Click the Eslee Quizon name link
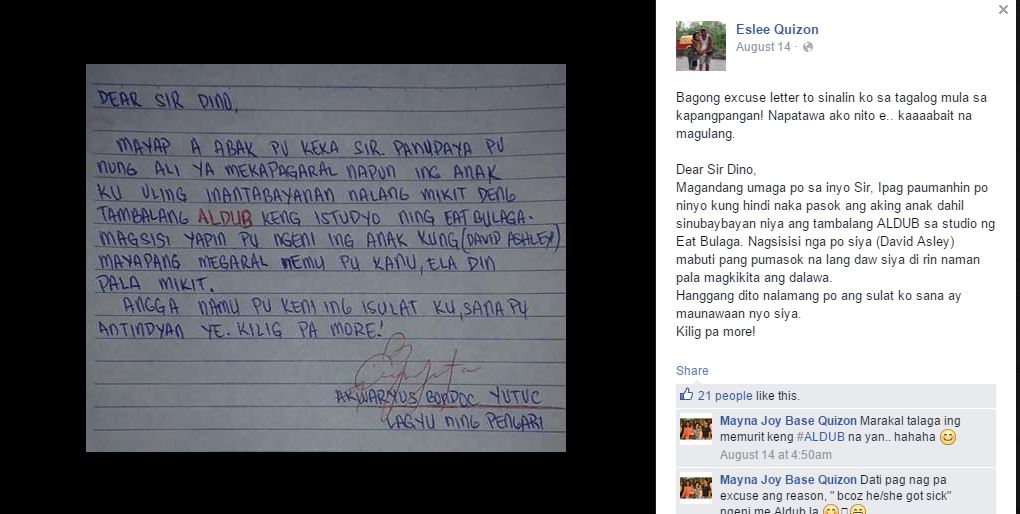Image resolution: width=1020 pixels, height=514 pixels. click(x=777, y=29)
